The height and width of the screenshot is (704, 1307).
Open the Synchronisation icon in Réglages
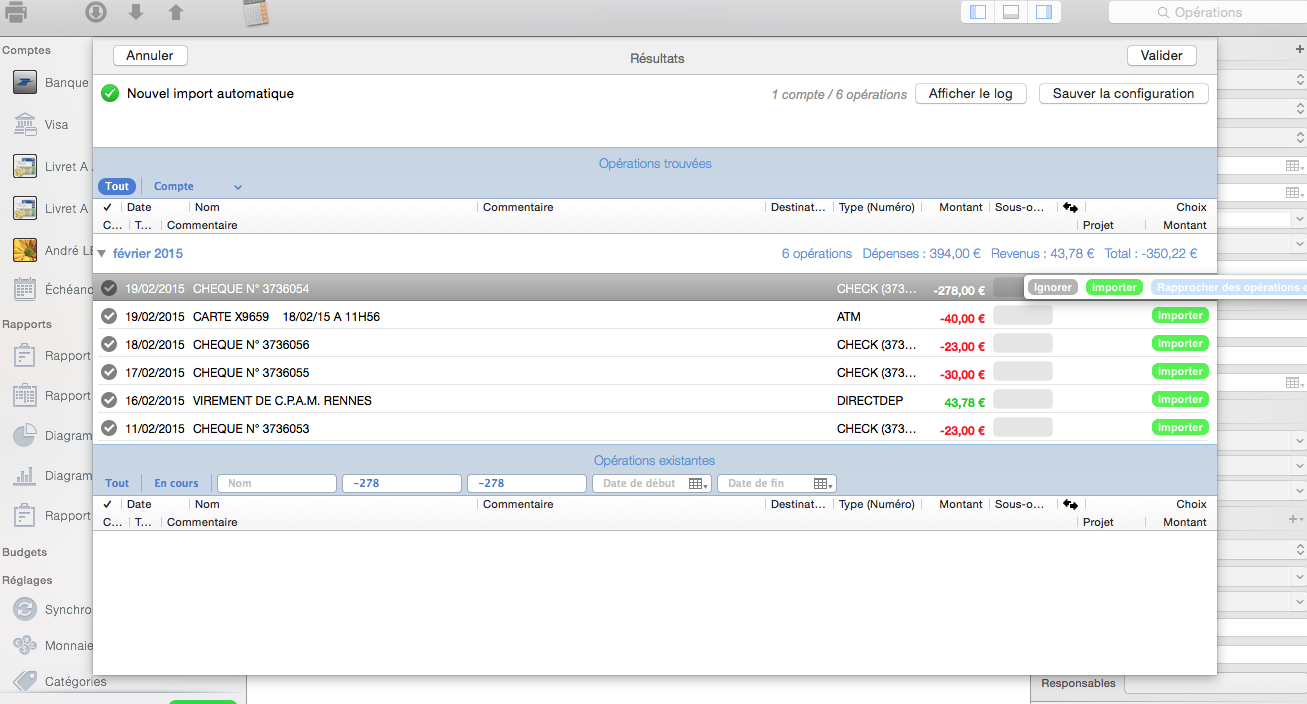(x=25, y=610)
